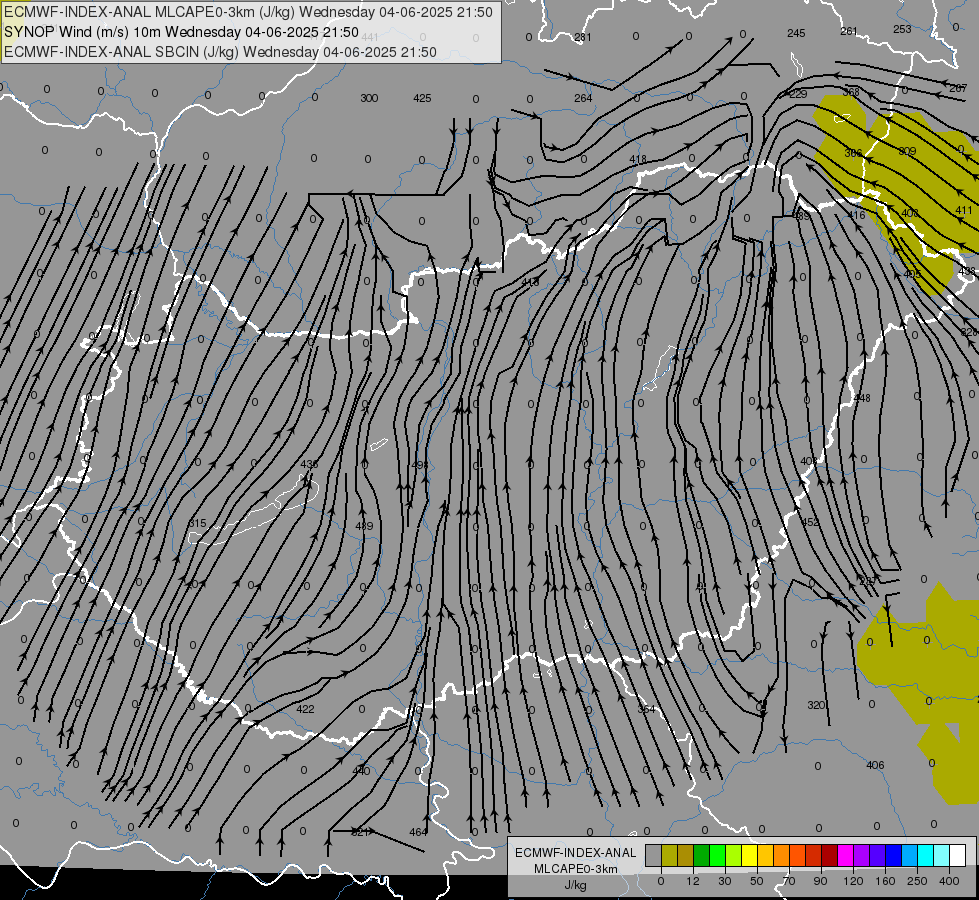Click the lightest cyan legend swatch
The image size is (979, 900).
pyautogui.click(x=942, y=855)
